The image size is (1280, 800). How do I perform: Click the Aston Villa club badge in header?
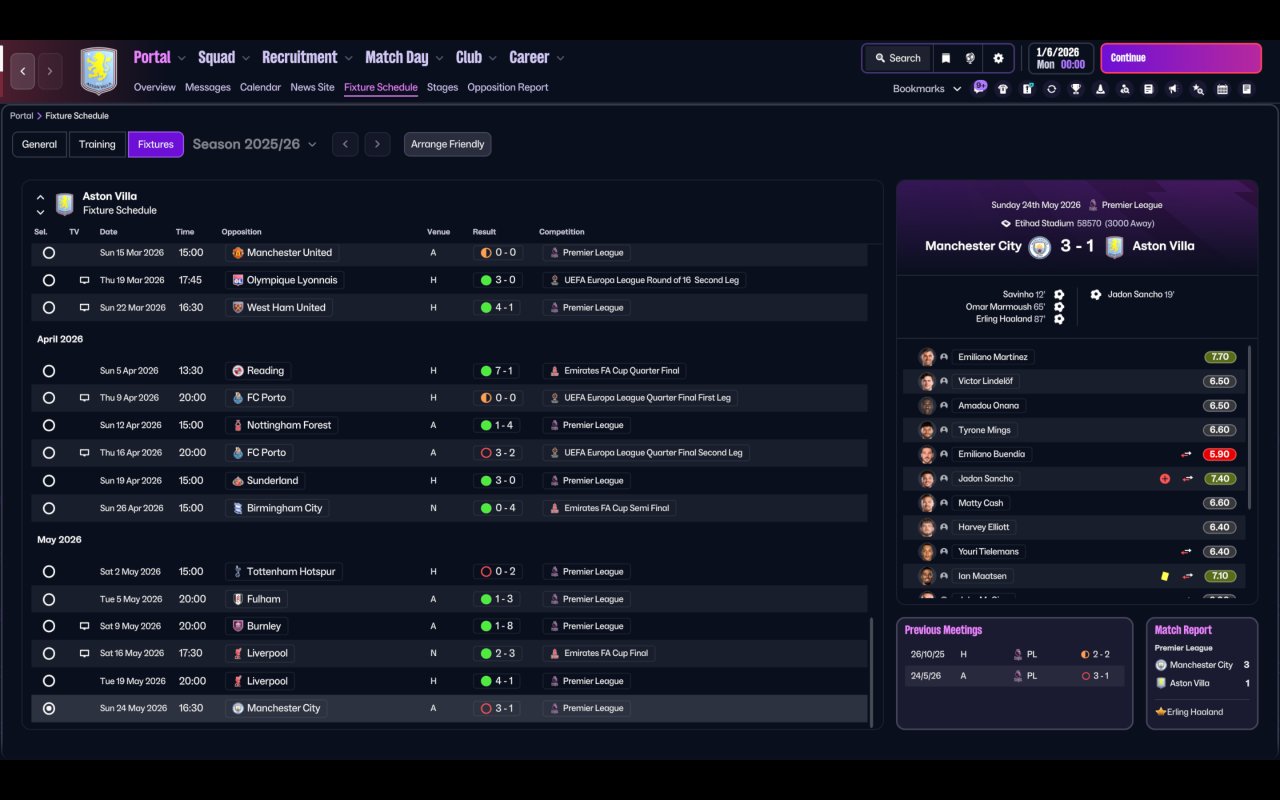(x=98, y=71)
